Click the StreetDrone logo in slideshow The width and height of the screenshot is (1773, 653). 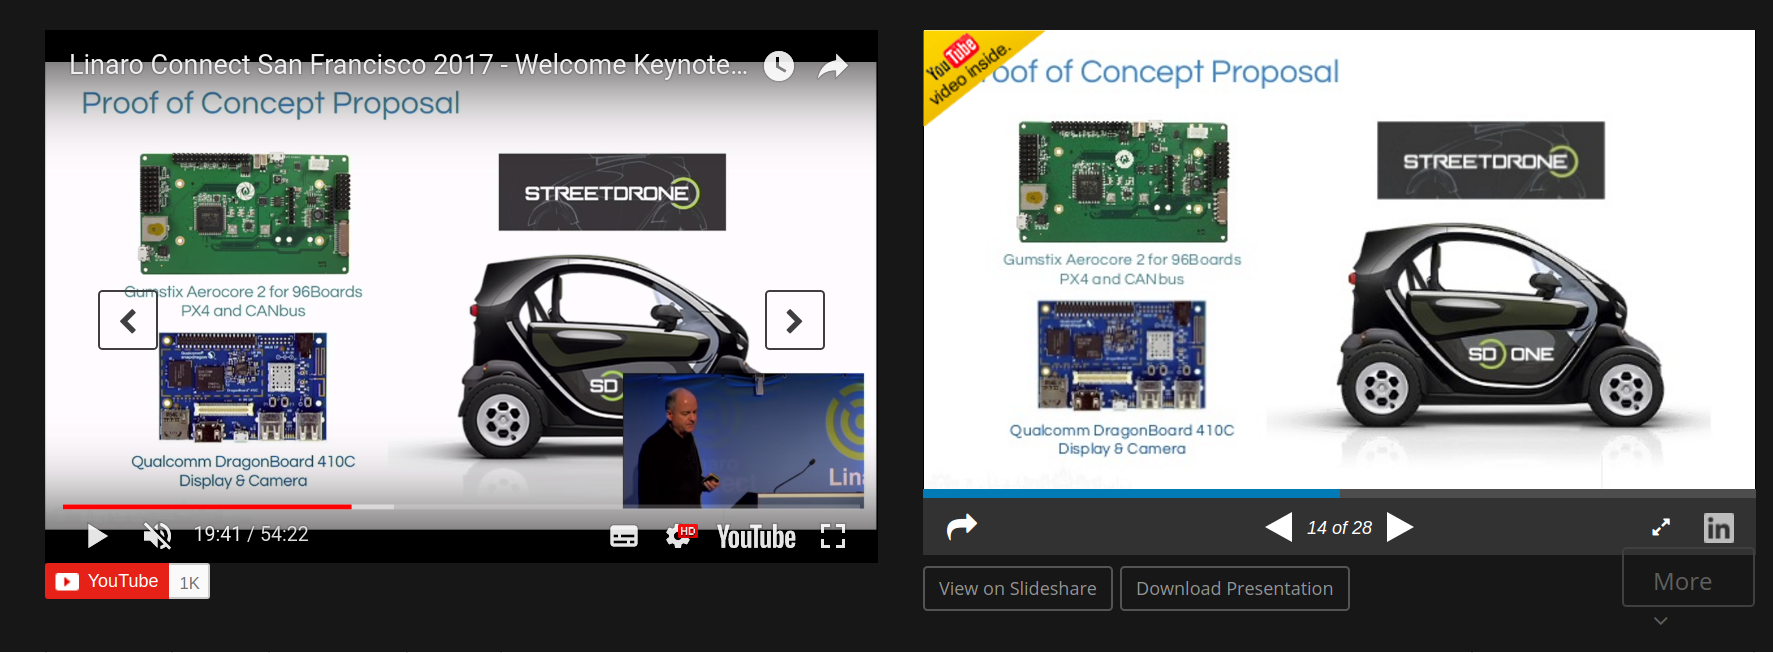1491,160
